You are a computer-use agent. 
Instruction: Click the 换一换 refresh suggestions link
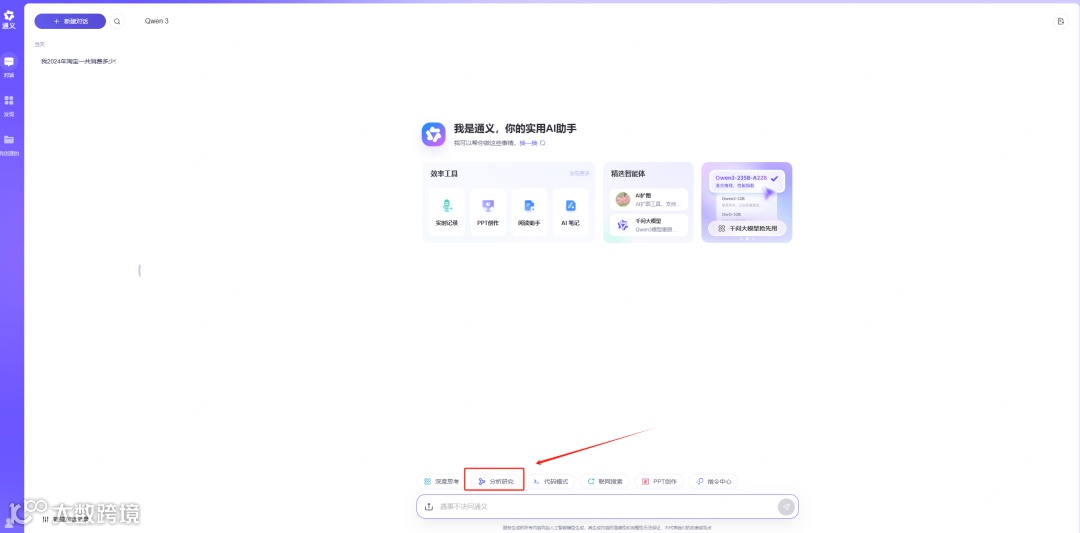coord(532,143)
